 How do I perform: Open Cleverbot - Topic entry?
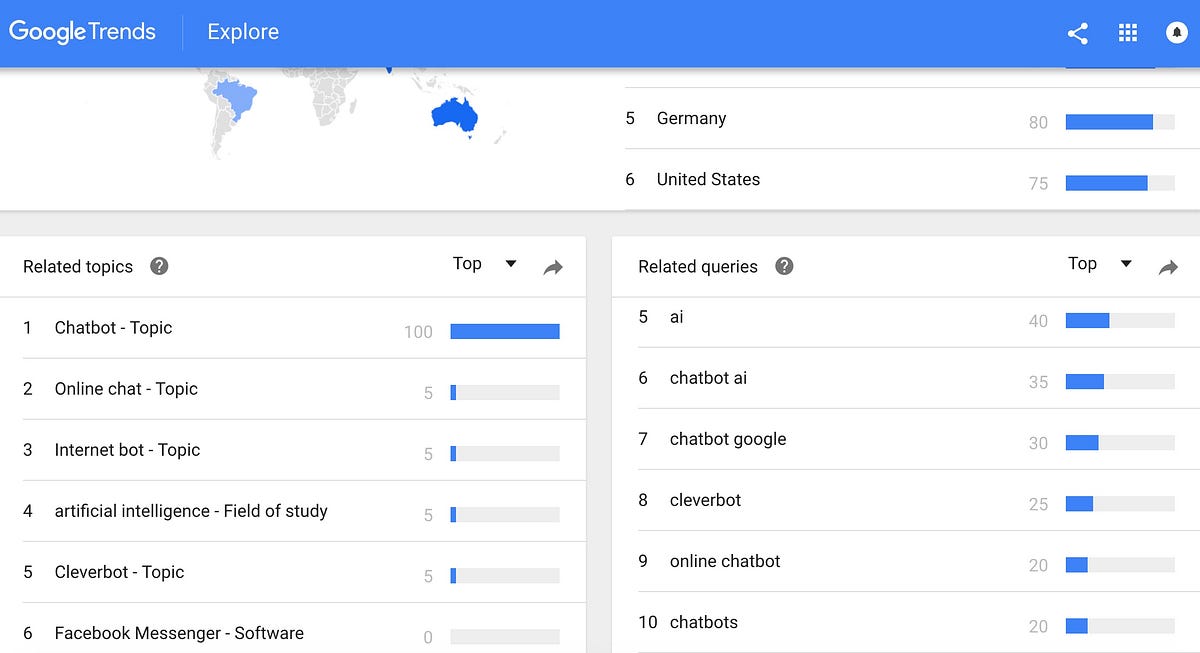[119, 572]
